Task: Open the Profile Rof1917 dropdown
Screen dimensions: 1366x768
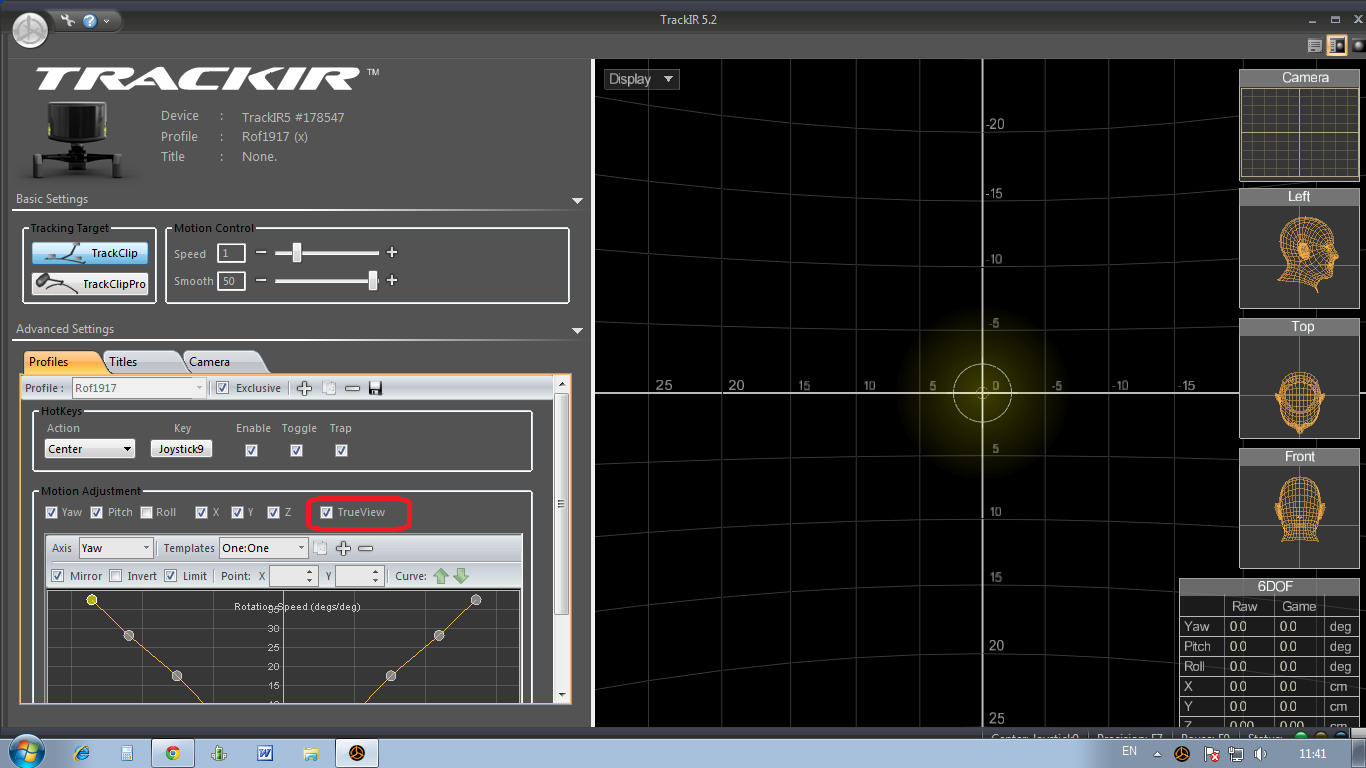Action: pyautogui.click(x=138, y=388)
